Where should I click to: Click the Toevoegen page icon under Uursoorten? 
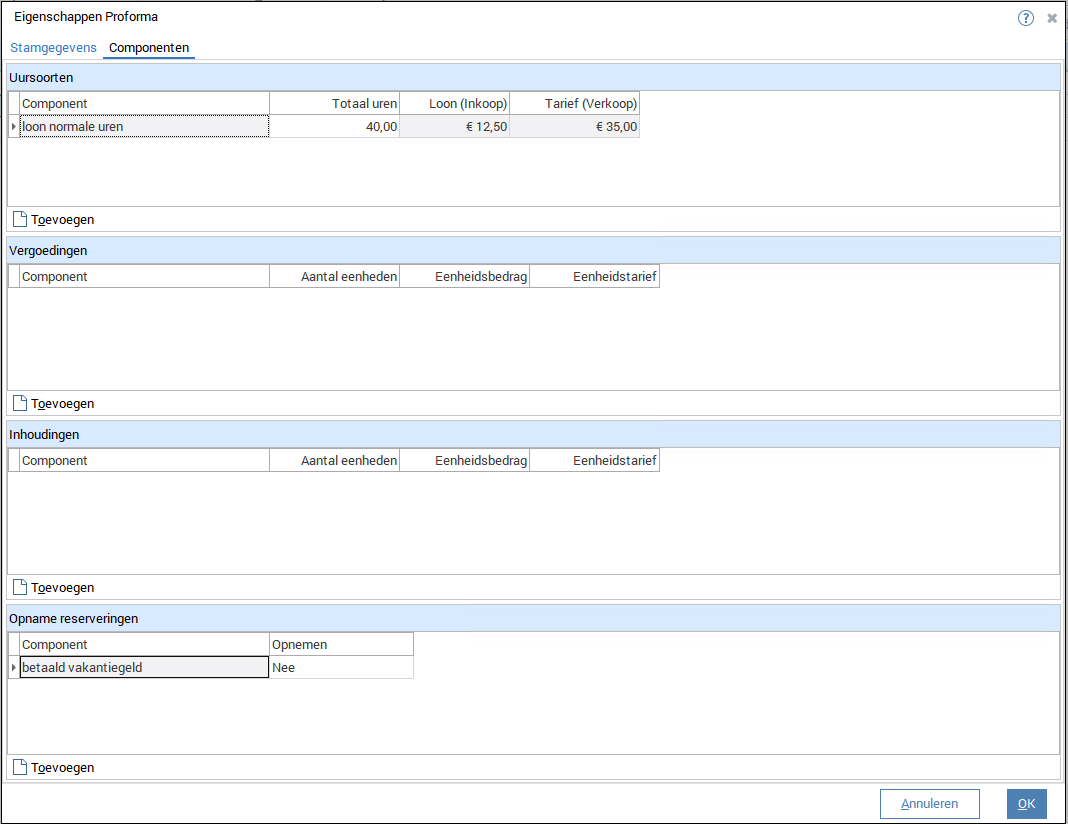(x=19, y=220)
